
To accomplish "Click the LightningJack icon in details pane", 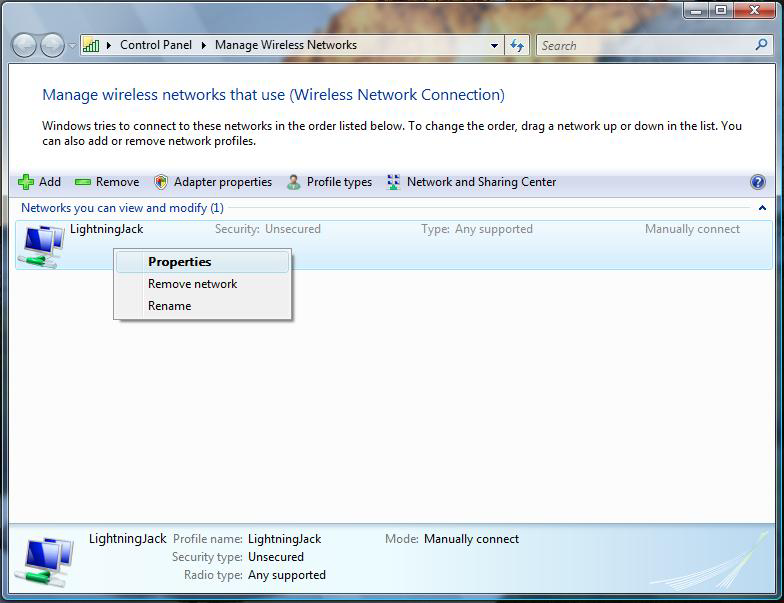I will (x=44, y=562).
